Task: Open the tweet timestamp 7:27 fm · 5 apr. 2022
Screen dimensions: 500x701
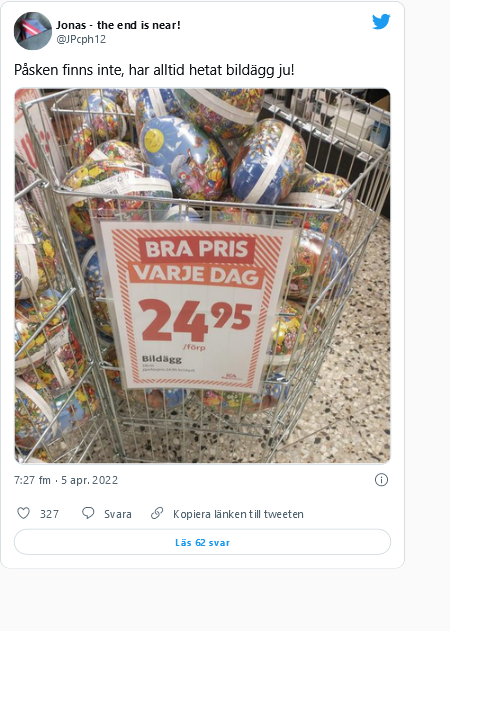Action: coord(66,480)
